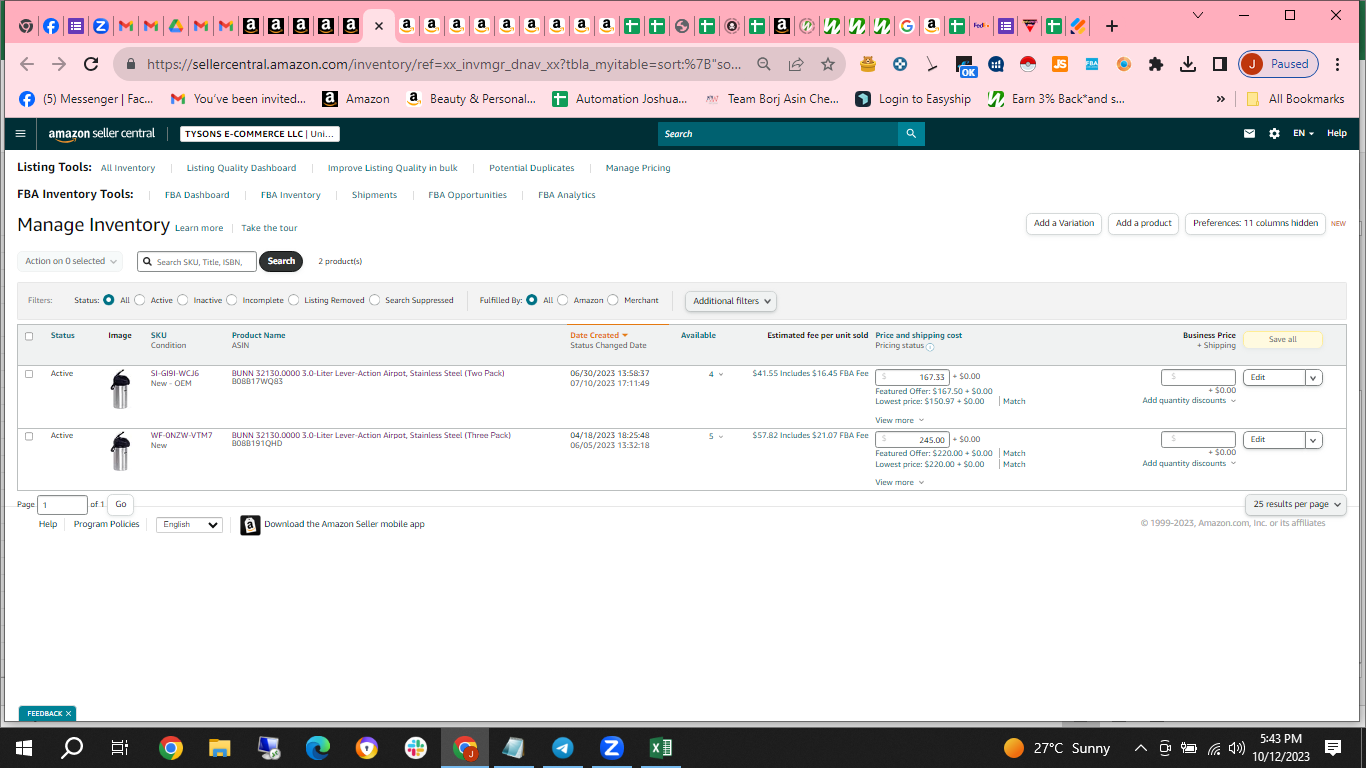Select the Search Suppressed status filter
This screenshot has width=1366, height=768.
click(x=375, y=300)
